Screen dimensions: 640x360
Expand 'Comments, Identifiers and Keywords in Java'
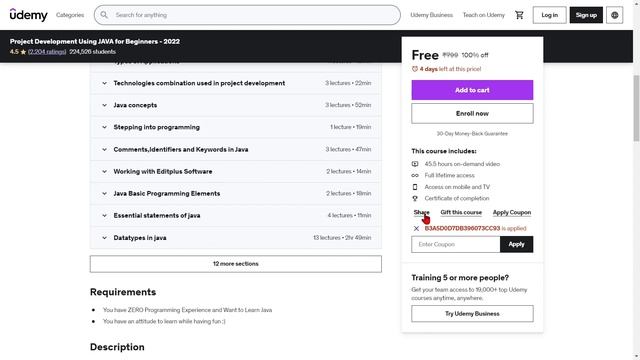[236, 149]
